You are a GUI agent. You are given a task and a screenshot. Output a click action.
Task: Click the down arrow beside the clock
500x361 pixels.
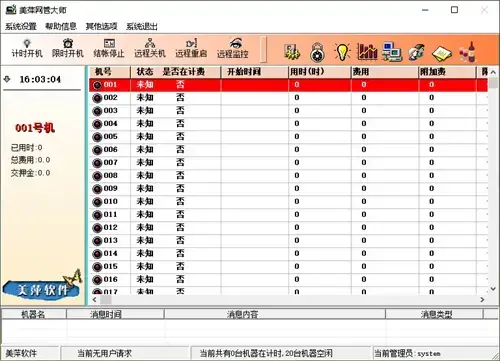click(x=7, y=79)
